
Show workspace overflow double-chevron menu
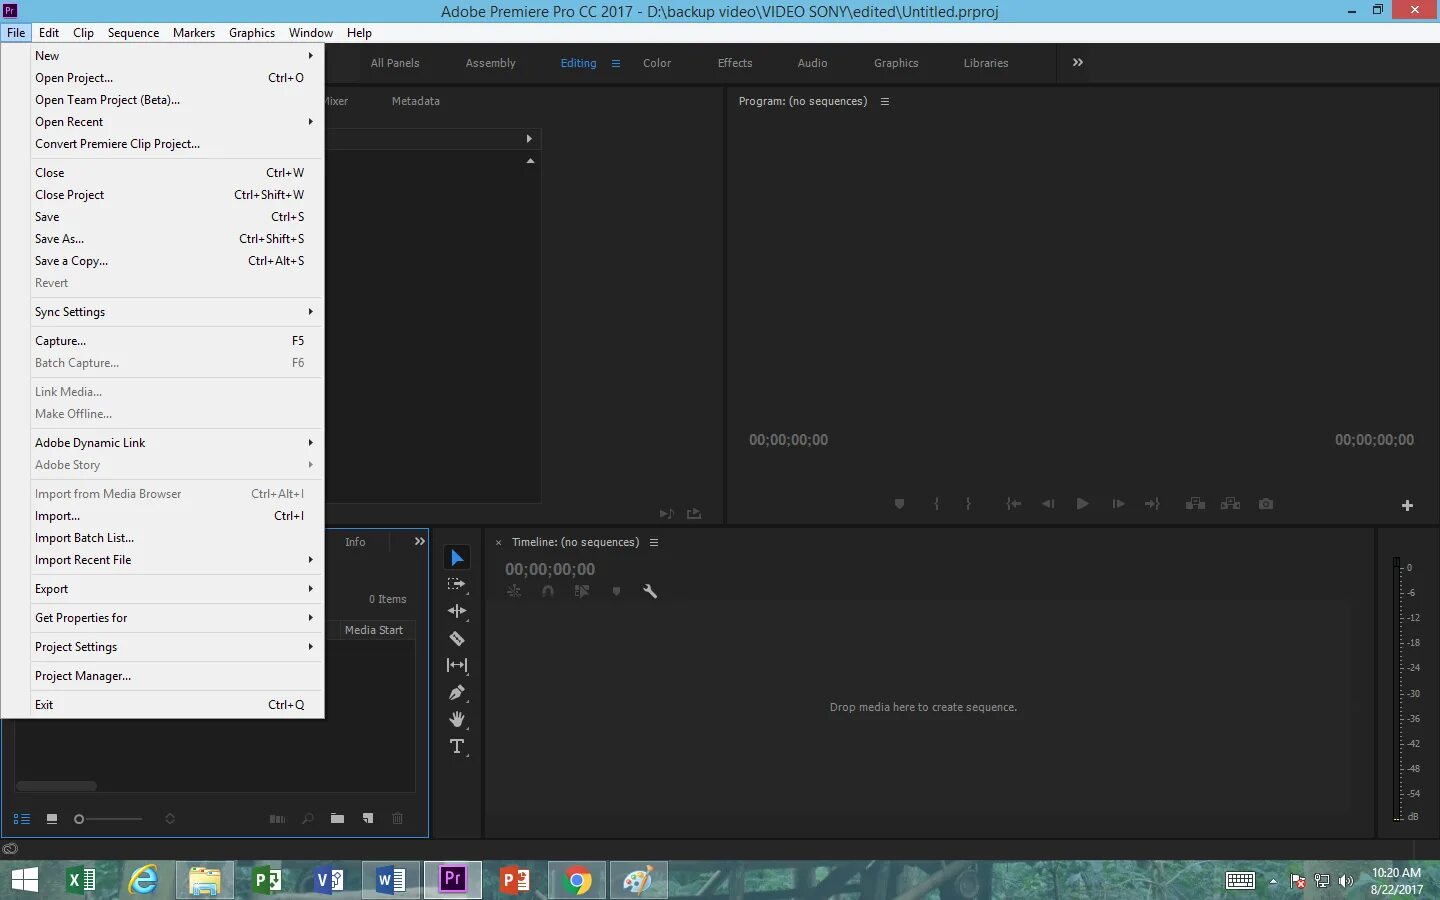coord(1078,62)
